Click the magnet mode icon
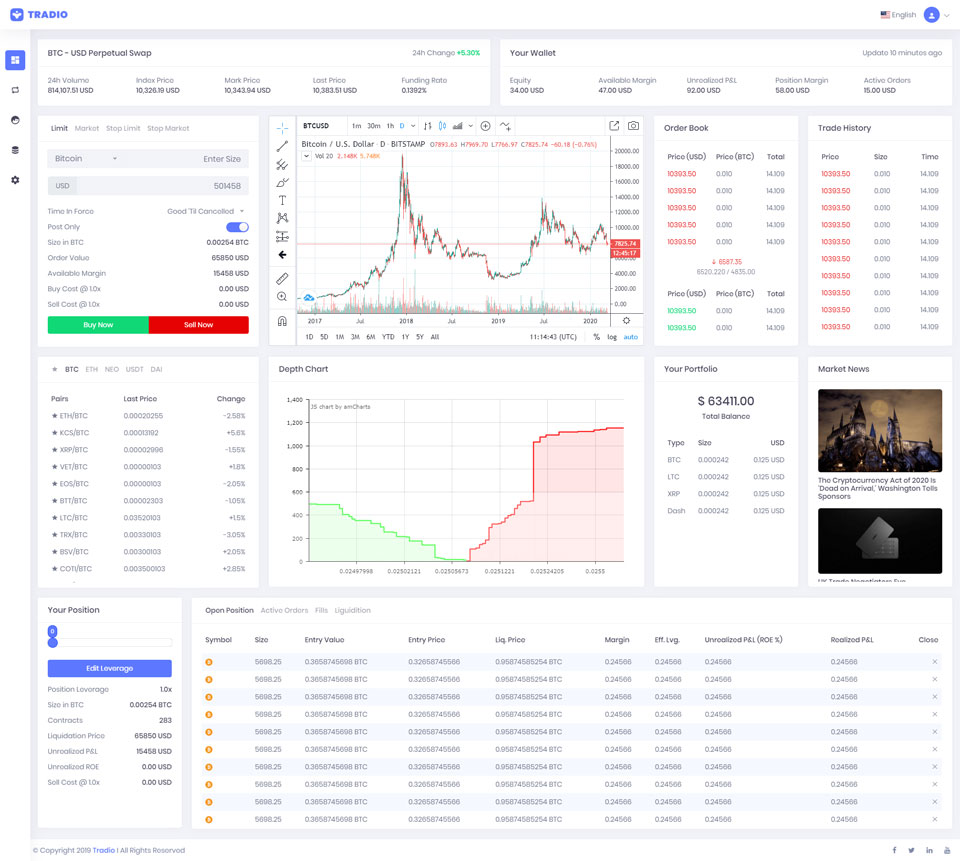The image size is (960, 861). (x=282, y=321)
